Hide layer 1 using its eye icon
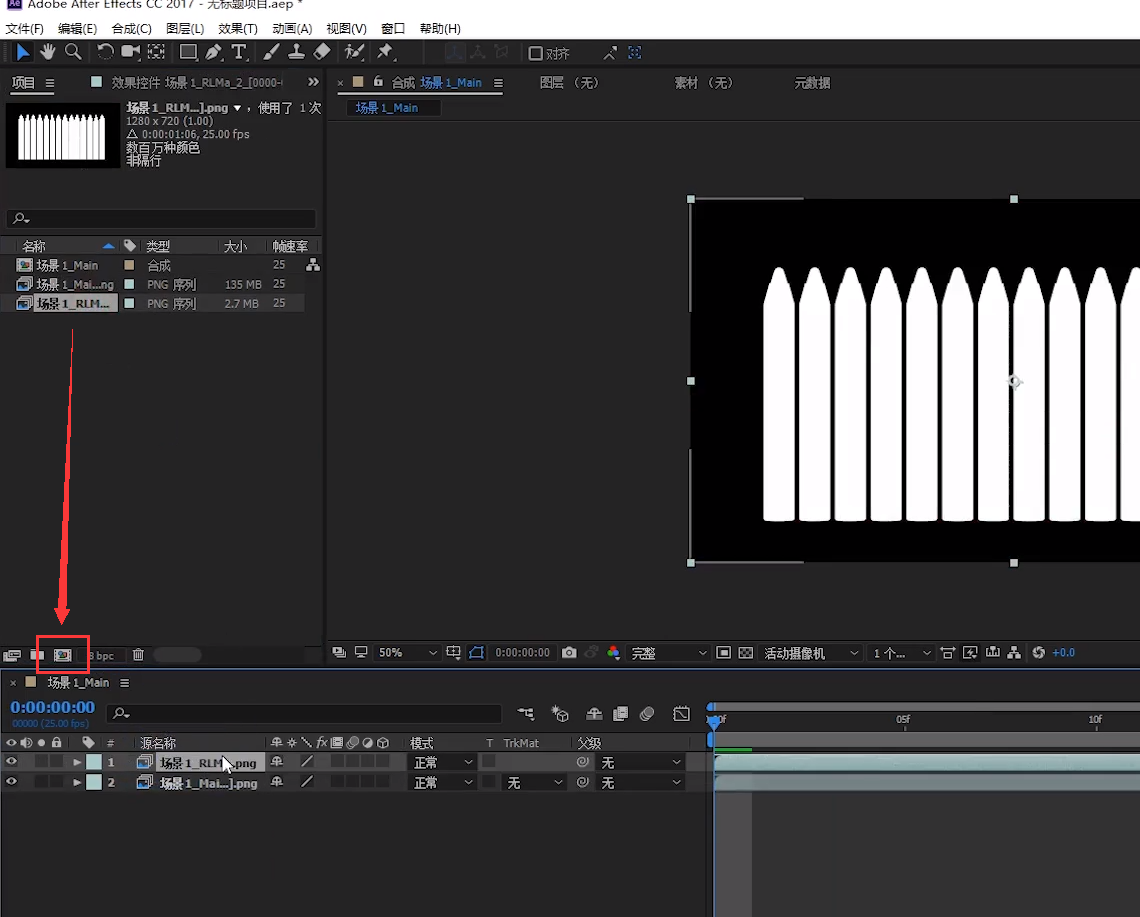Image resolution: width=1140 pixels, height=917 pixels. 12,762
